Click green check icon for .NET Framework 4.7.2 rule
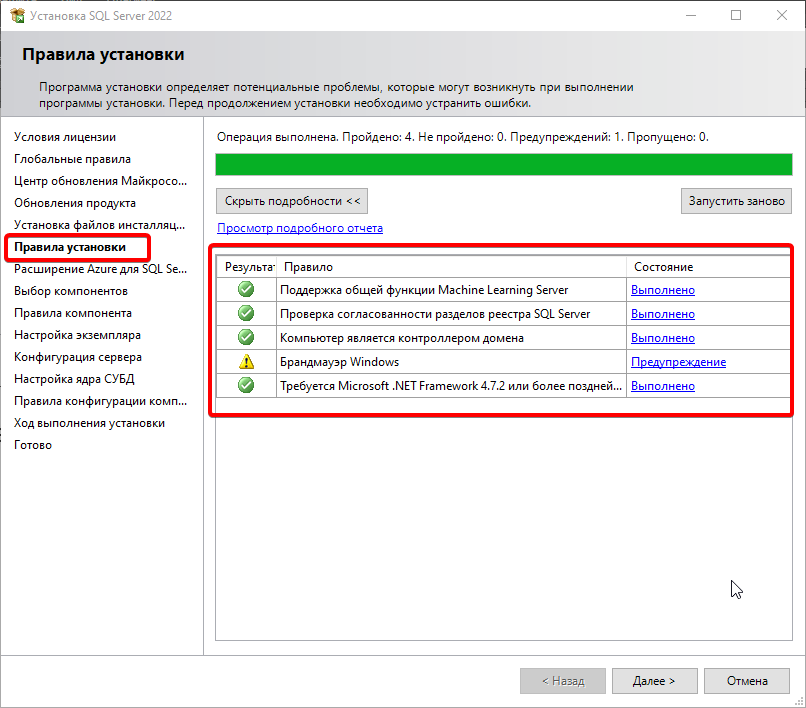Viewport: 806px width, 708px height. (246, 385)
